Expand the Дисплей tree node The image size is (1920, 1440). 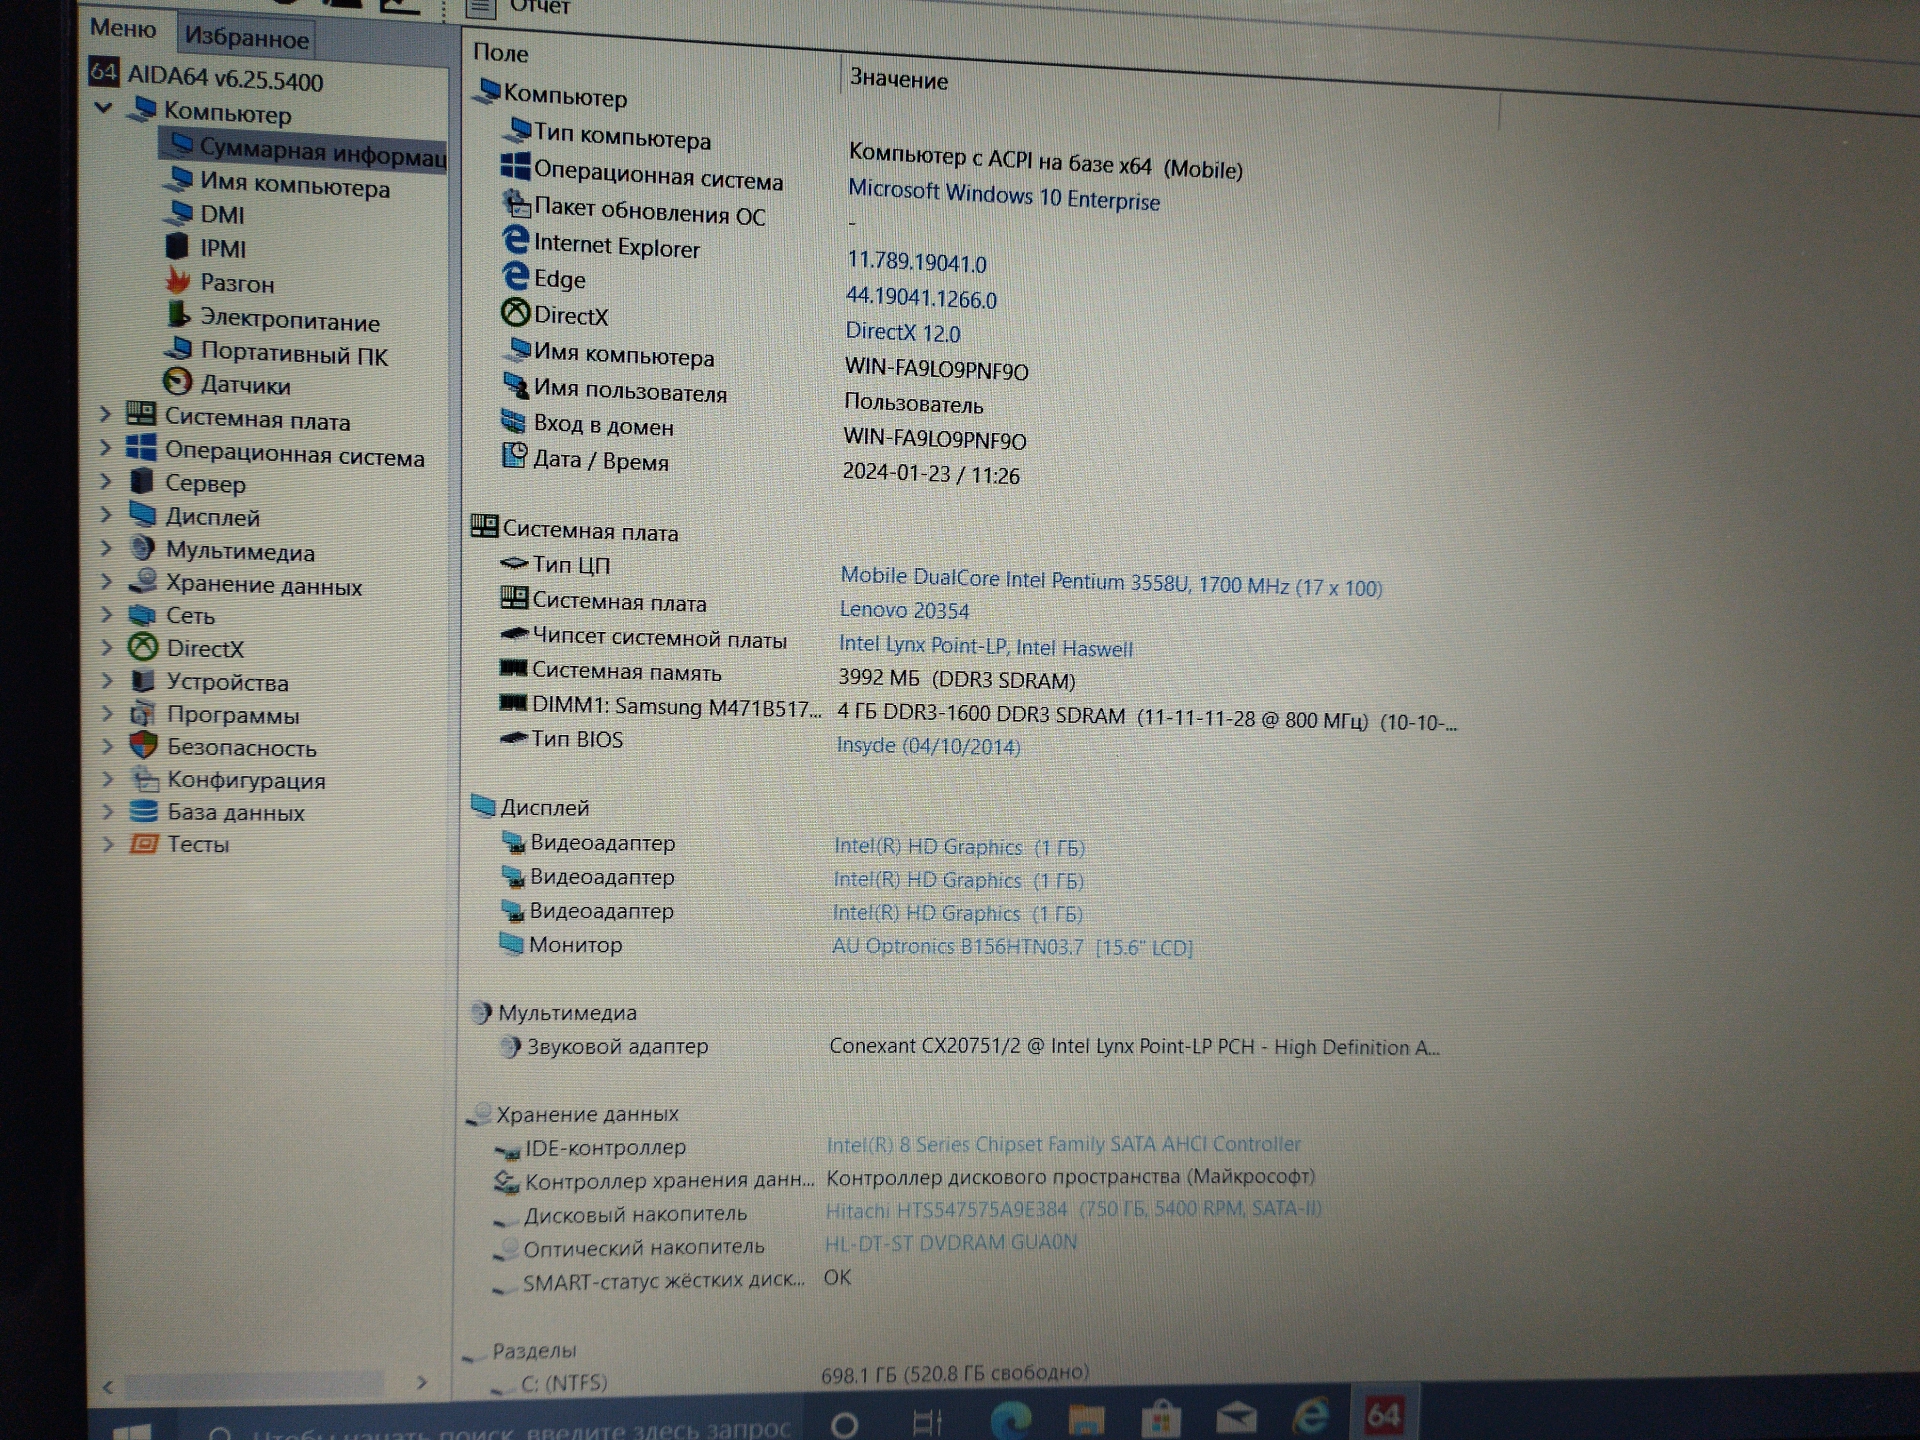pos(105,515)
